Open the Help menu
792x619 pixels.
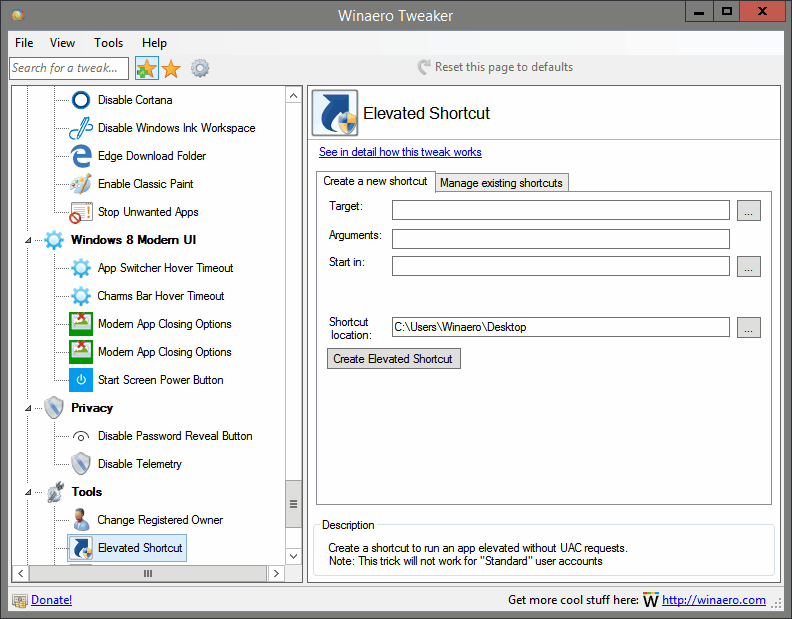click(x=154, y=43)
